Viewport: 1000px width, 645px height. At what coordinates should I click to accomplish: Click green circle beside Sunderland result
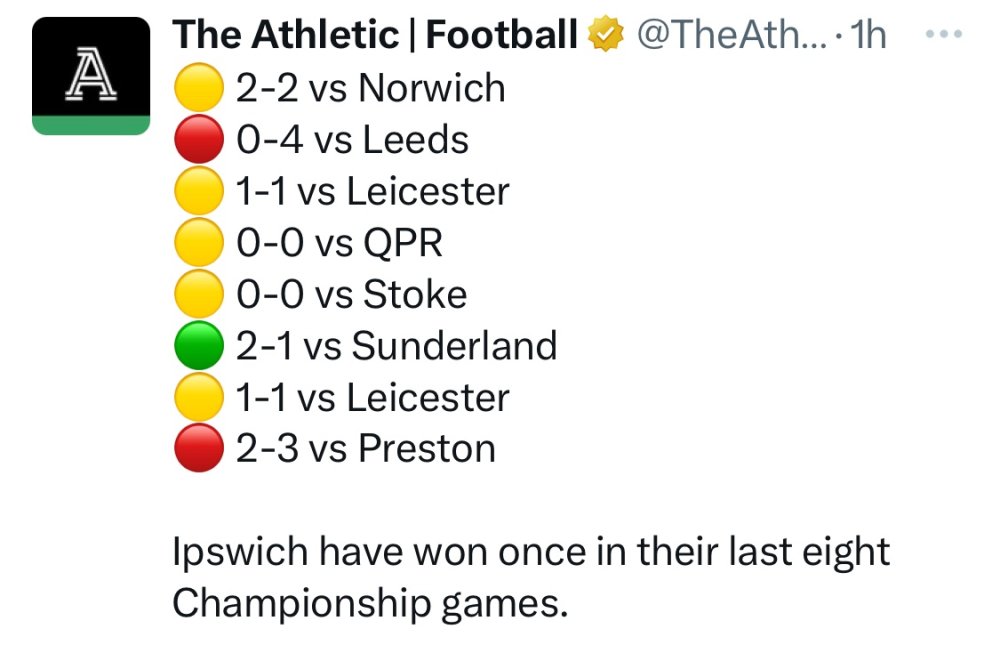click(198, 346)
